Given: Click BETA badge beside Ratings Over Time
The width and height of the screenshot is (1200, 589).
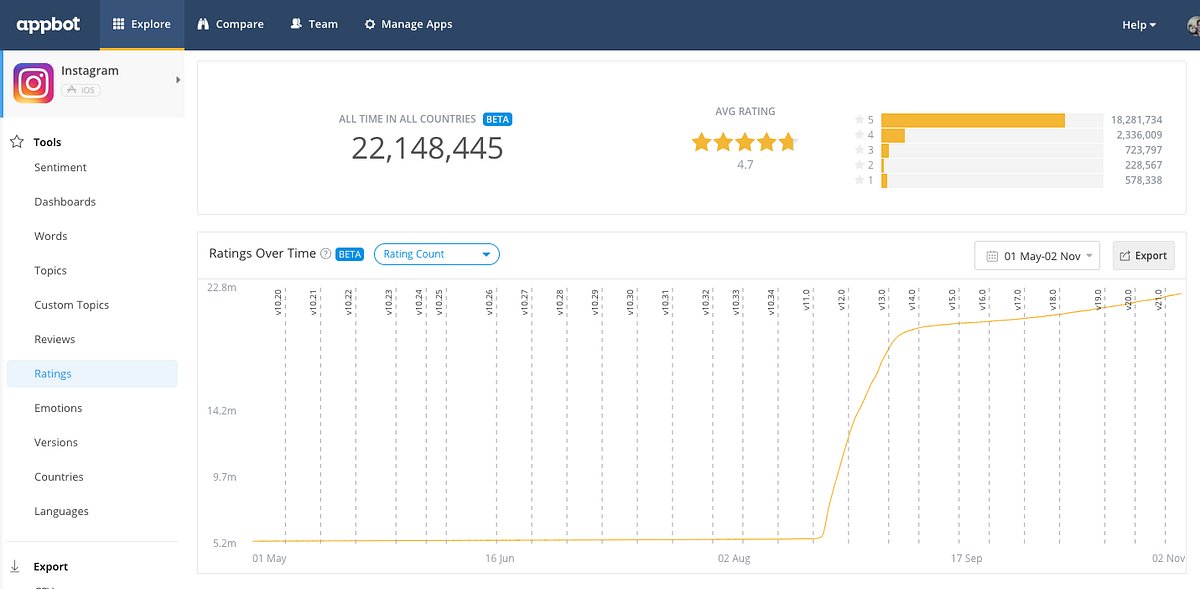Looking at the screenshot, I should point(350,254).
